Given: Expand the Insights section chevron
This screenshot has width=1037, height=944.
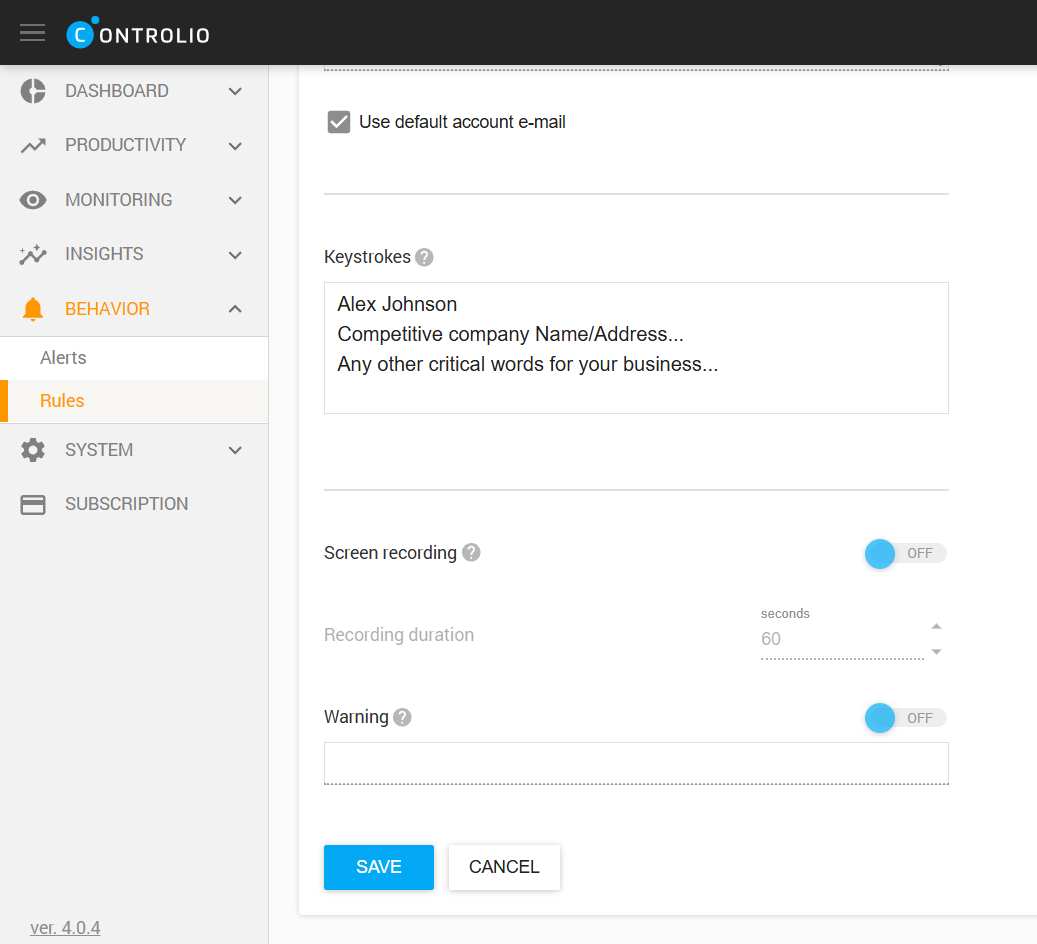Looking at the screenshot, I should click(235, 255).
